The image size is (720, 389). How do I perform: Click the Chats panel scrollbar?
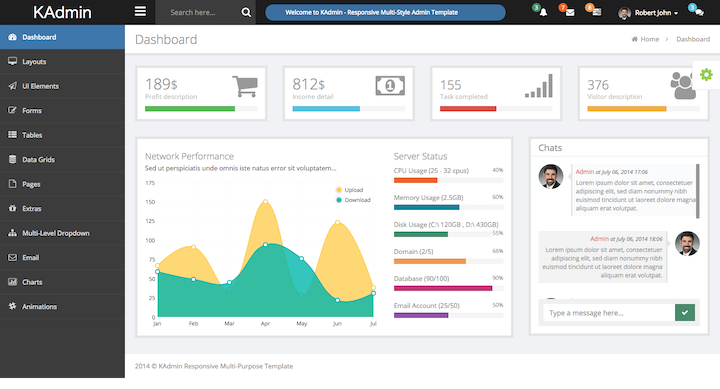[698, 191]
